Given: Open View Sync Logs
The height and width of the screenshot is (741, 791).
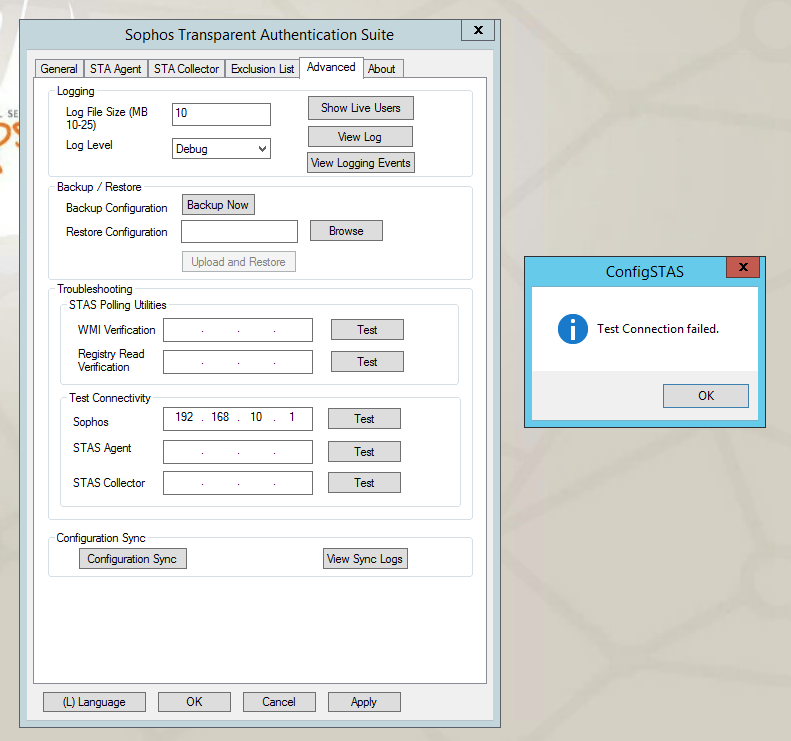Looking at the screenshot, I should click(365, 559).
